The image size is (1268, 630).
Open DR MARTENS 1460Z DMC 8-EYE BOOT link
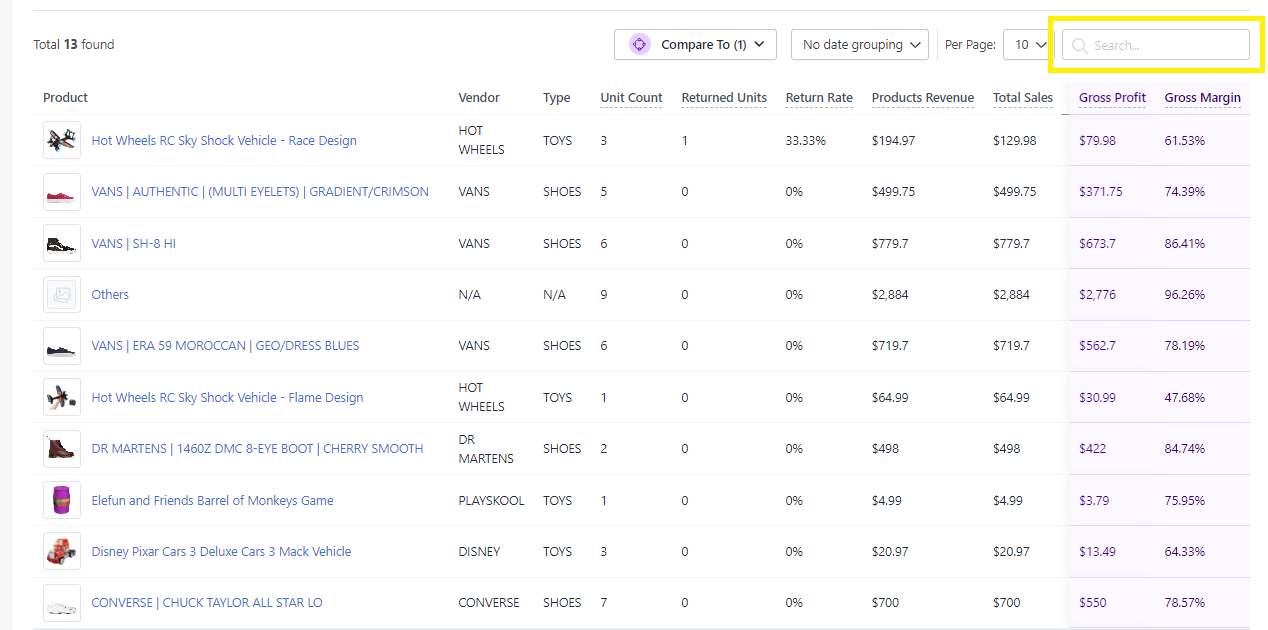click(x=257, y=449)
